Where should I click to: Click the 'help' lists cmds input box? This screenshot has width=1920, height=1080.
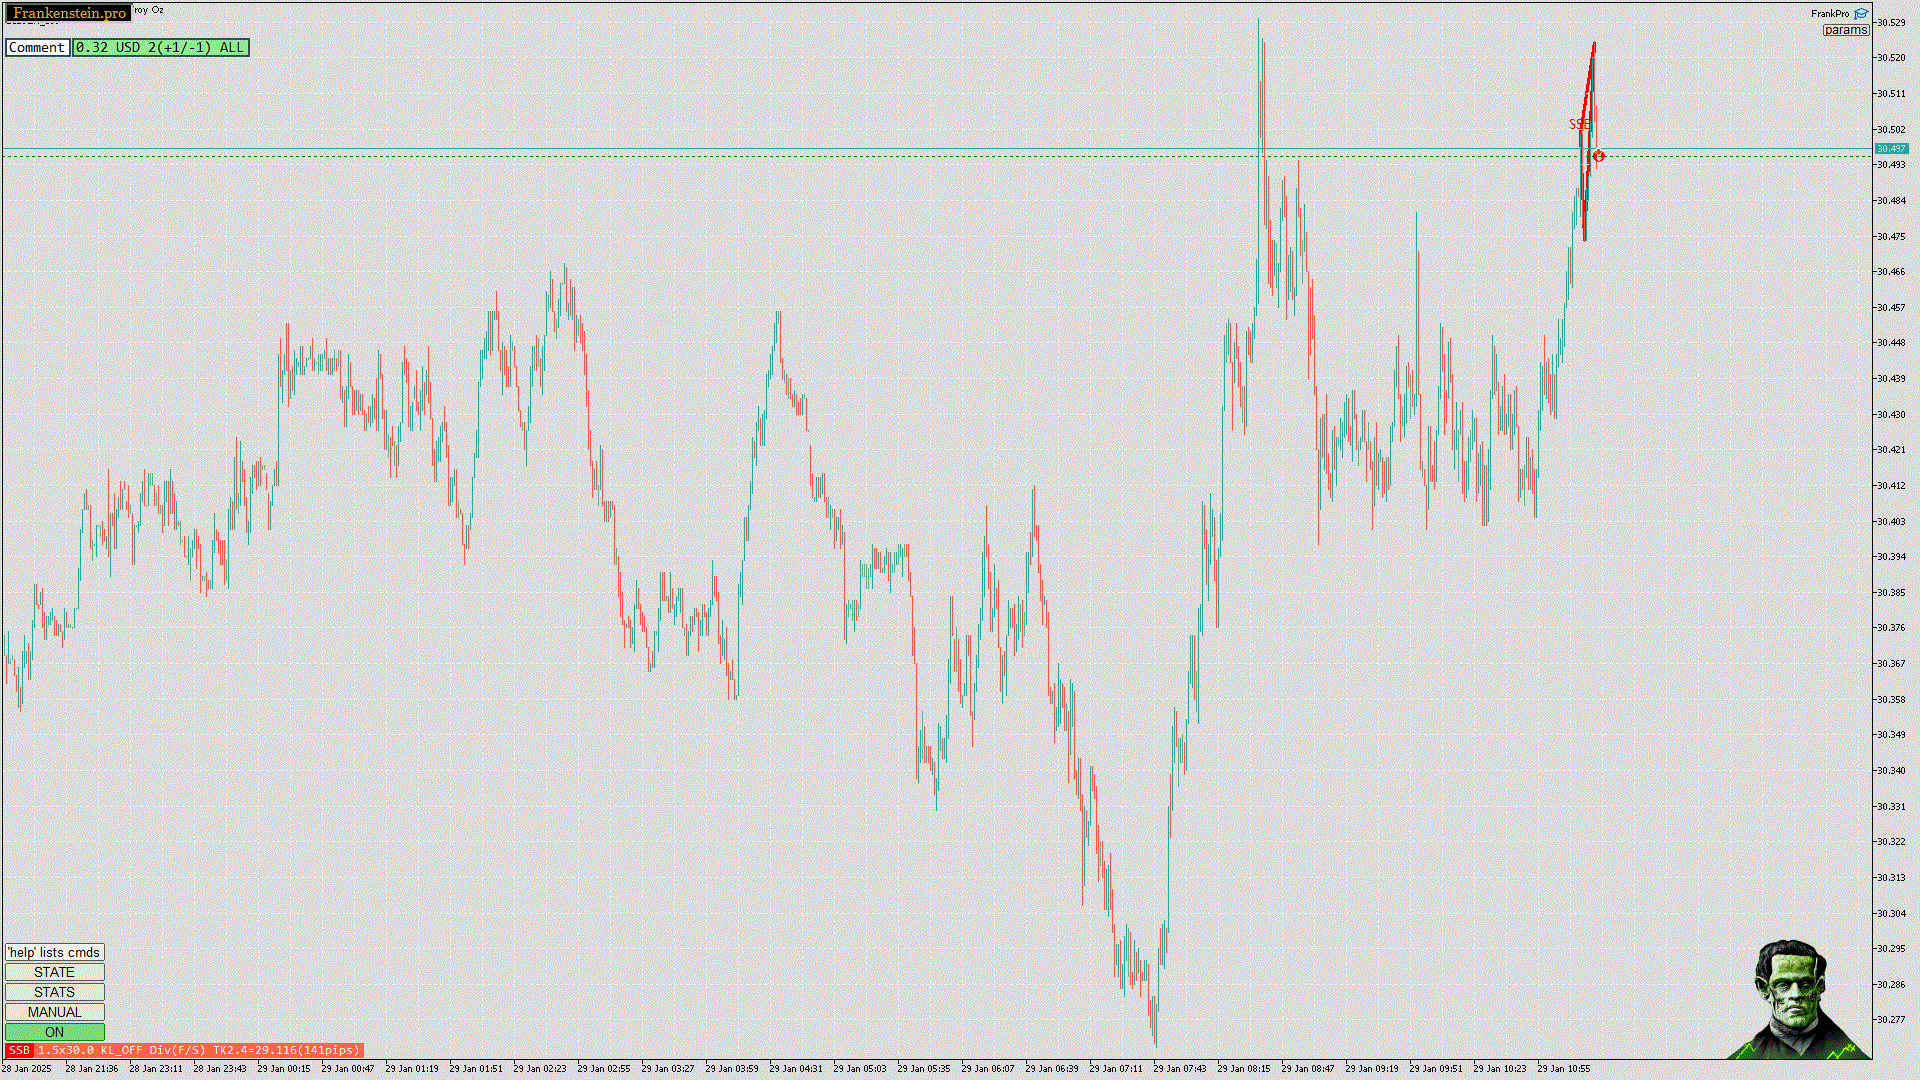point(55,952)
